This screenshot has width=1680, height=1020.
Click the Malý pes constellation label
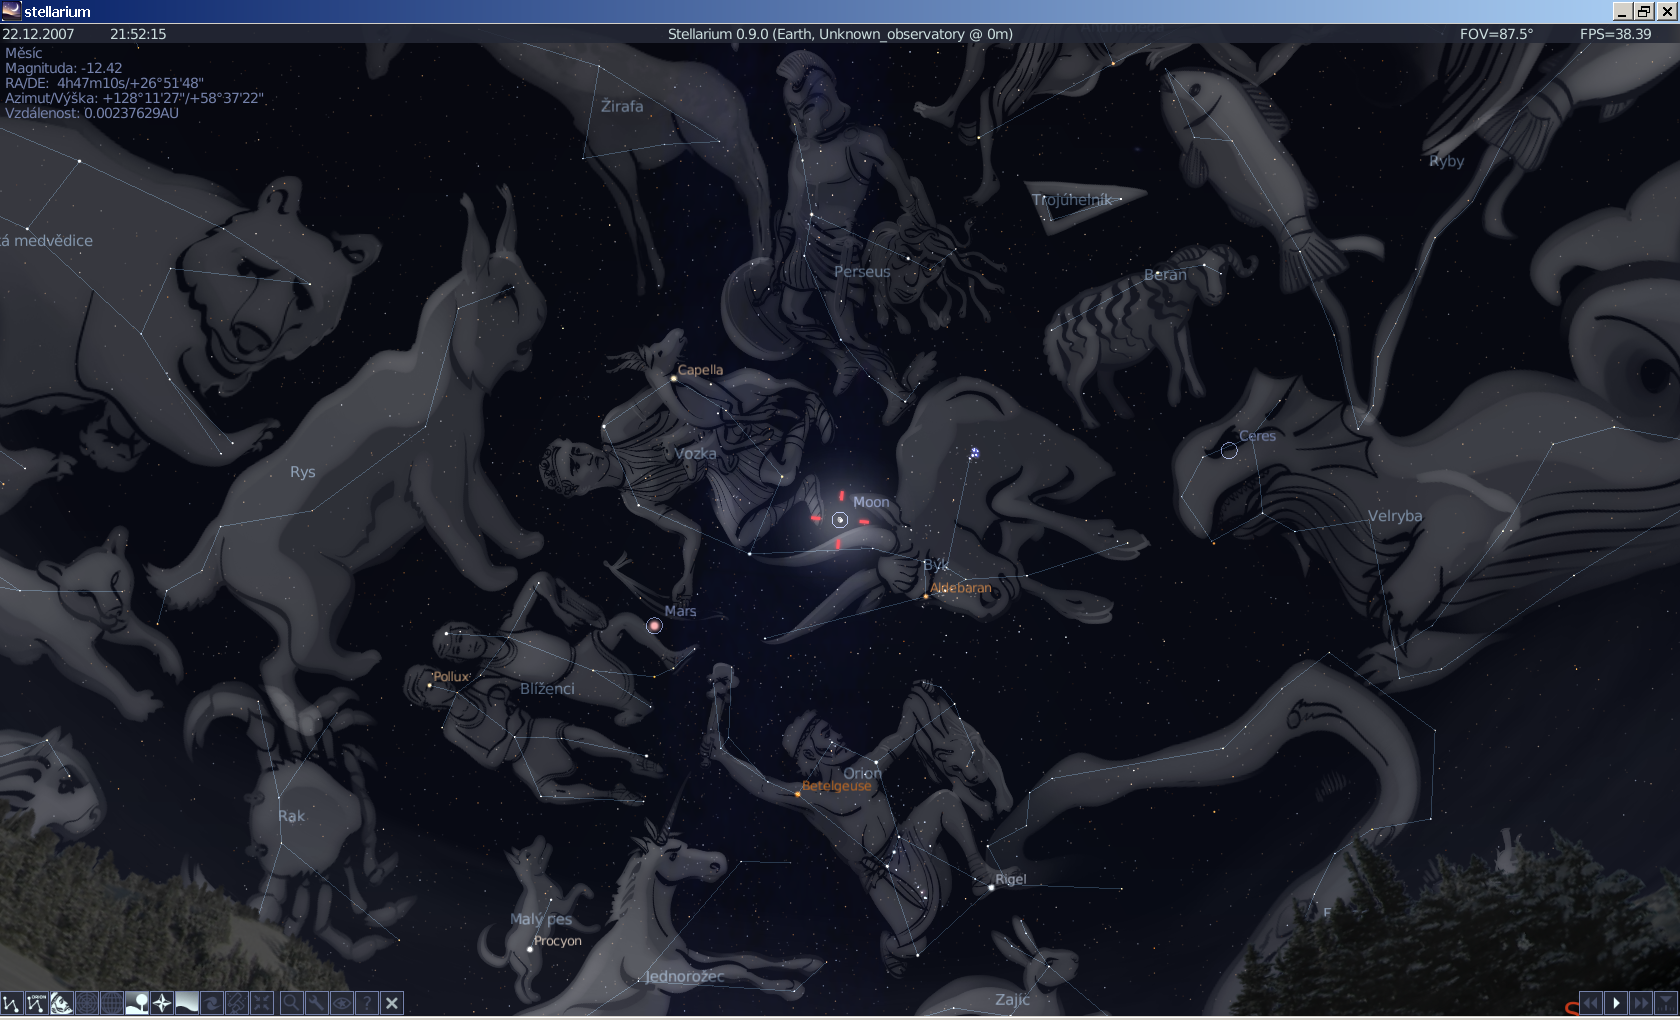[541, 919]
